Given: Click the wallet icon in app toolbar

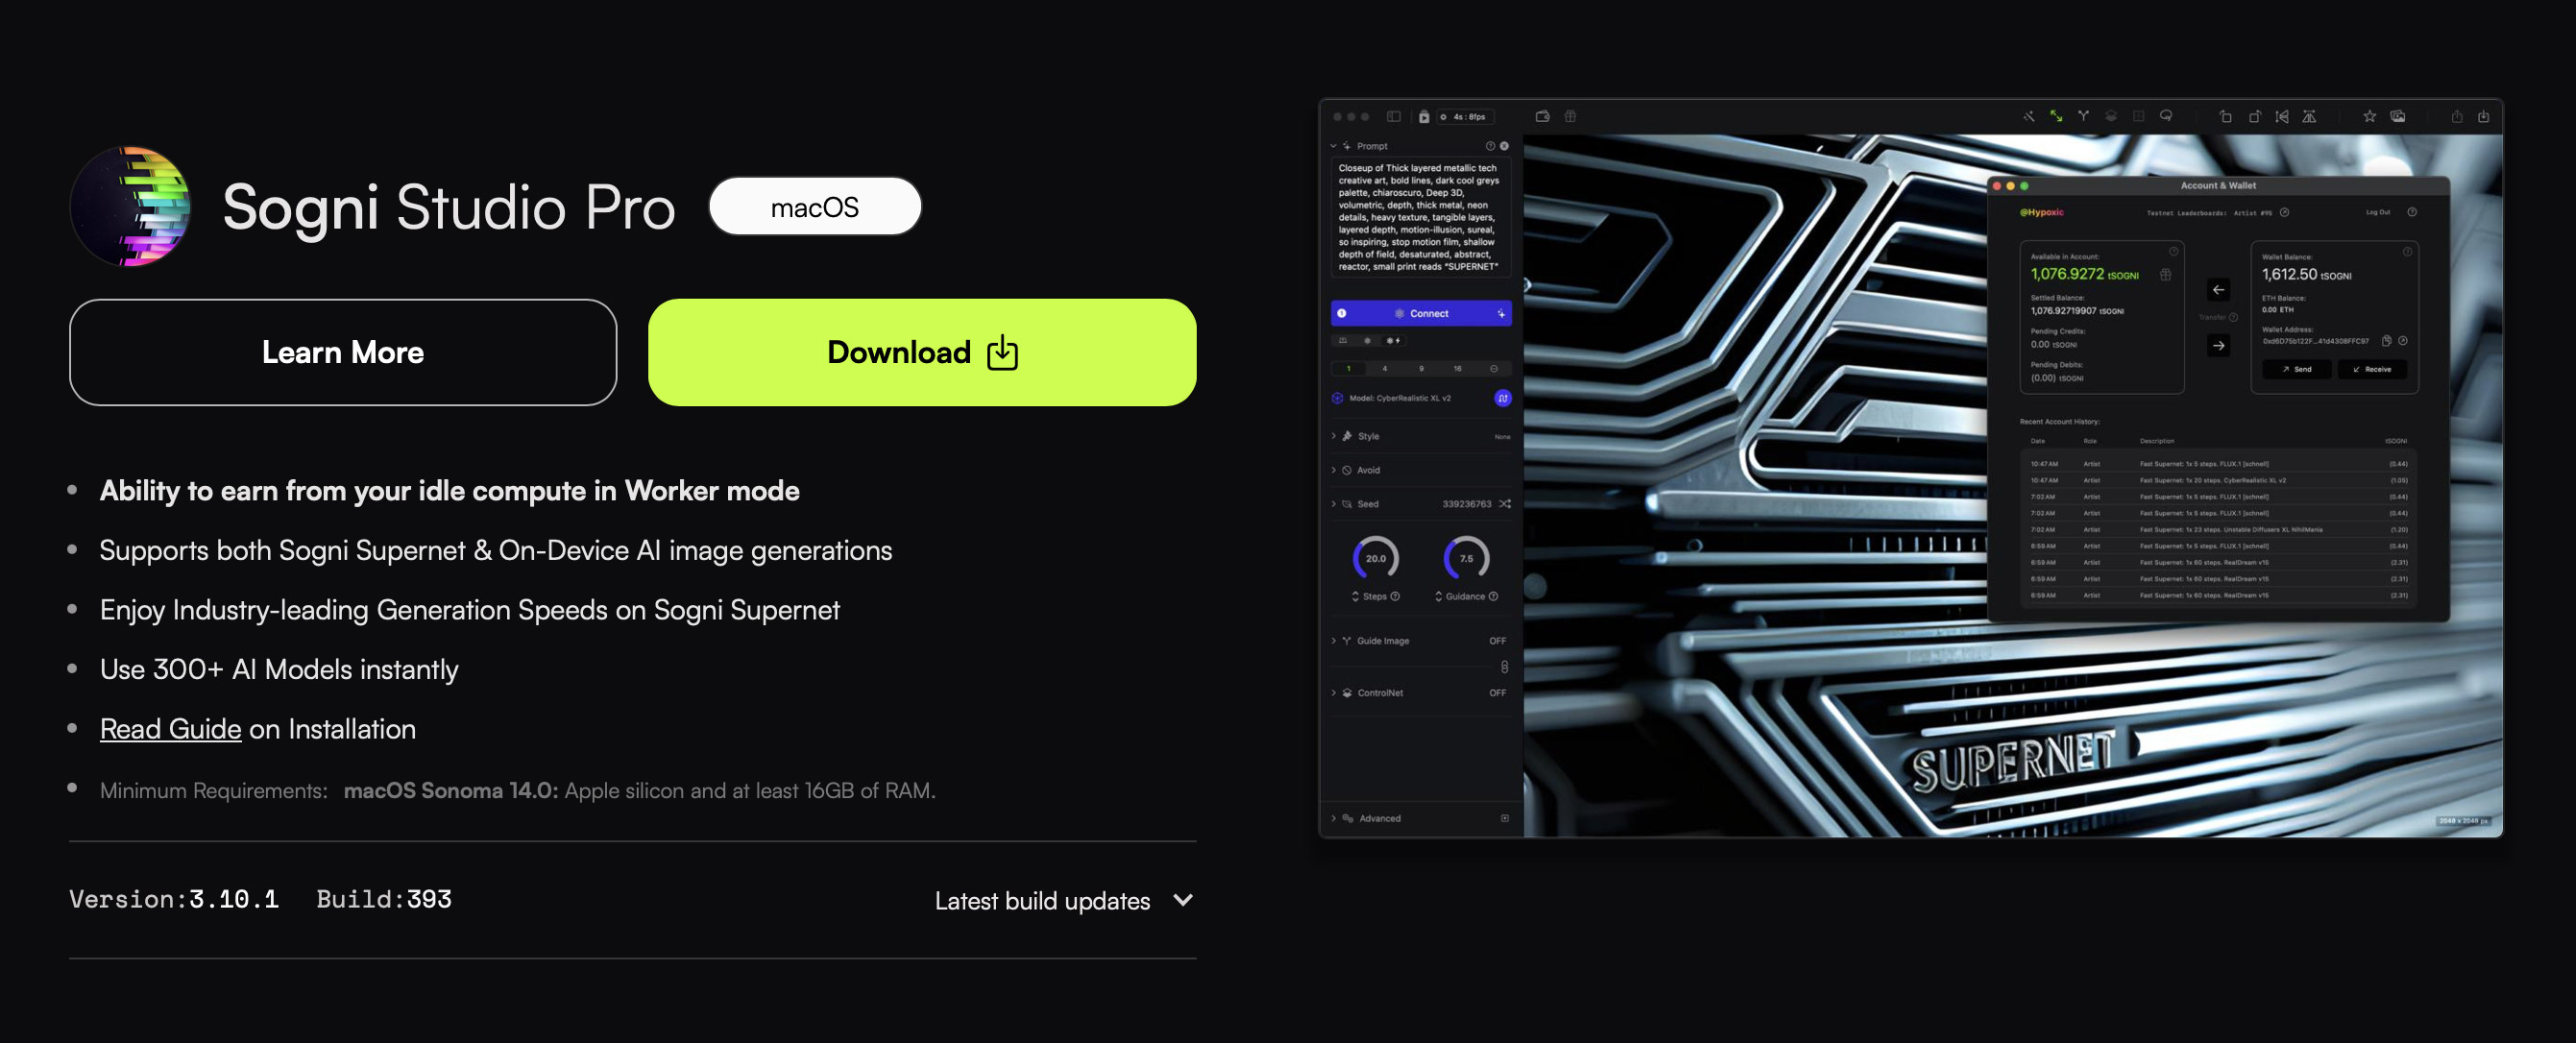Looking at the screenshot, I should coord(1543,117).
